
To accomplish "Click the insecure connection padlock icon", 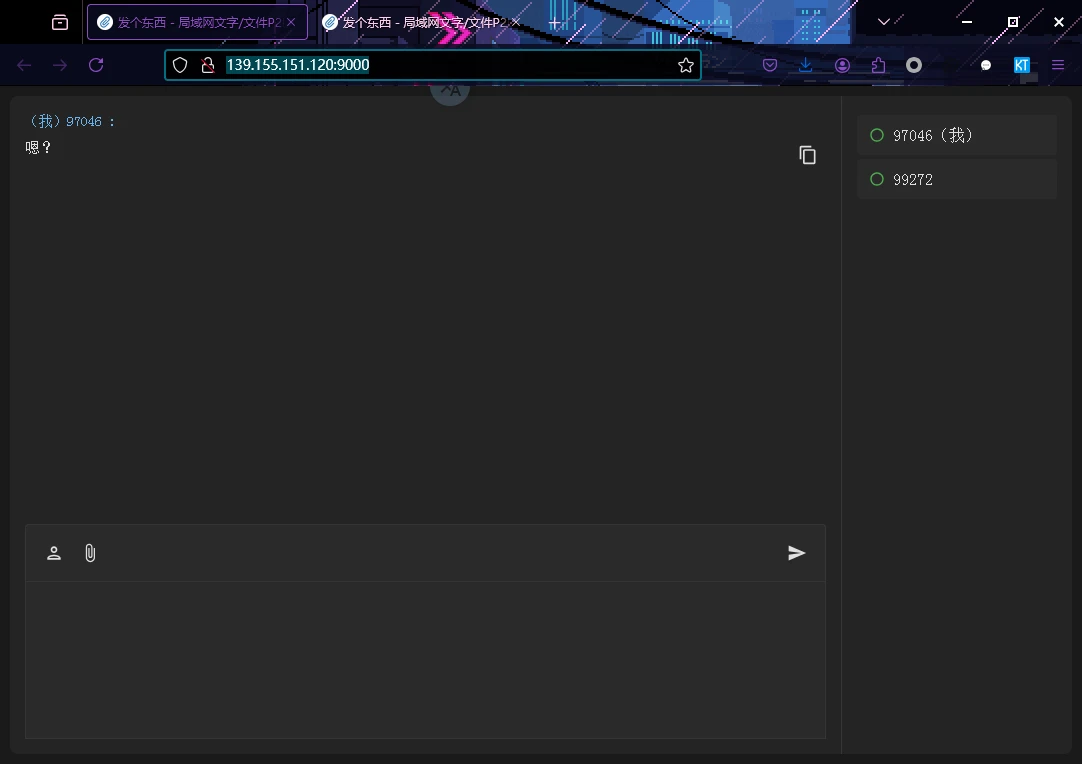I will (x=207, y=65).
